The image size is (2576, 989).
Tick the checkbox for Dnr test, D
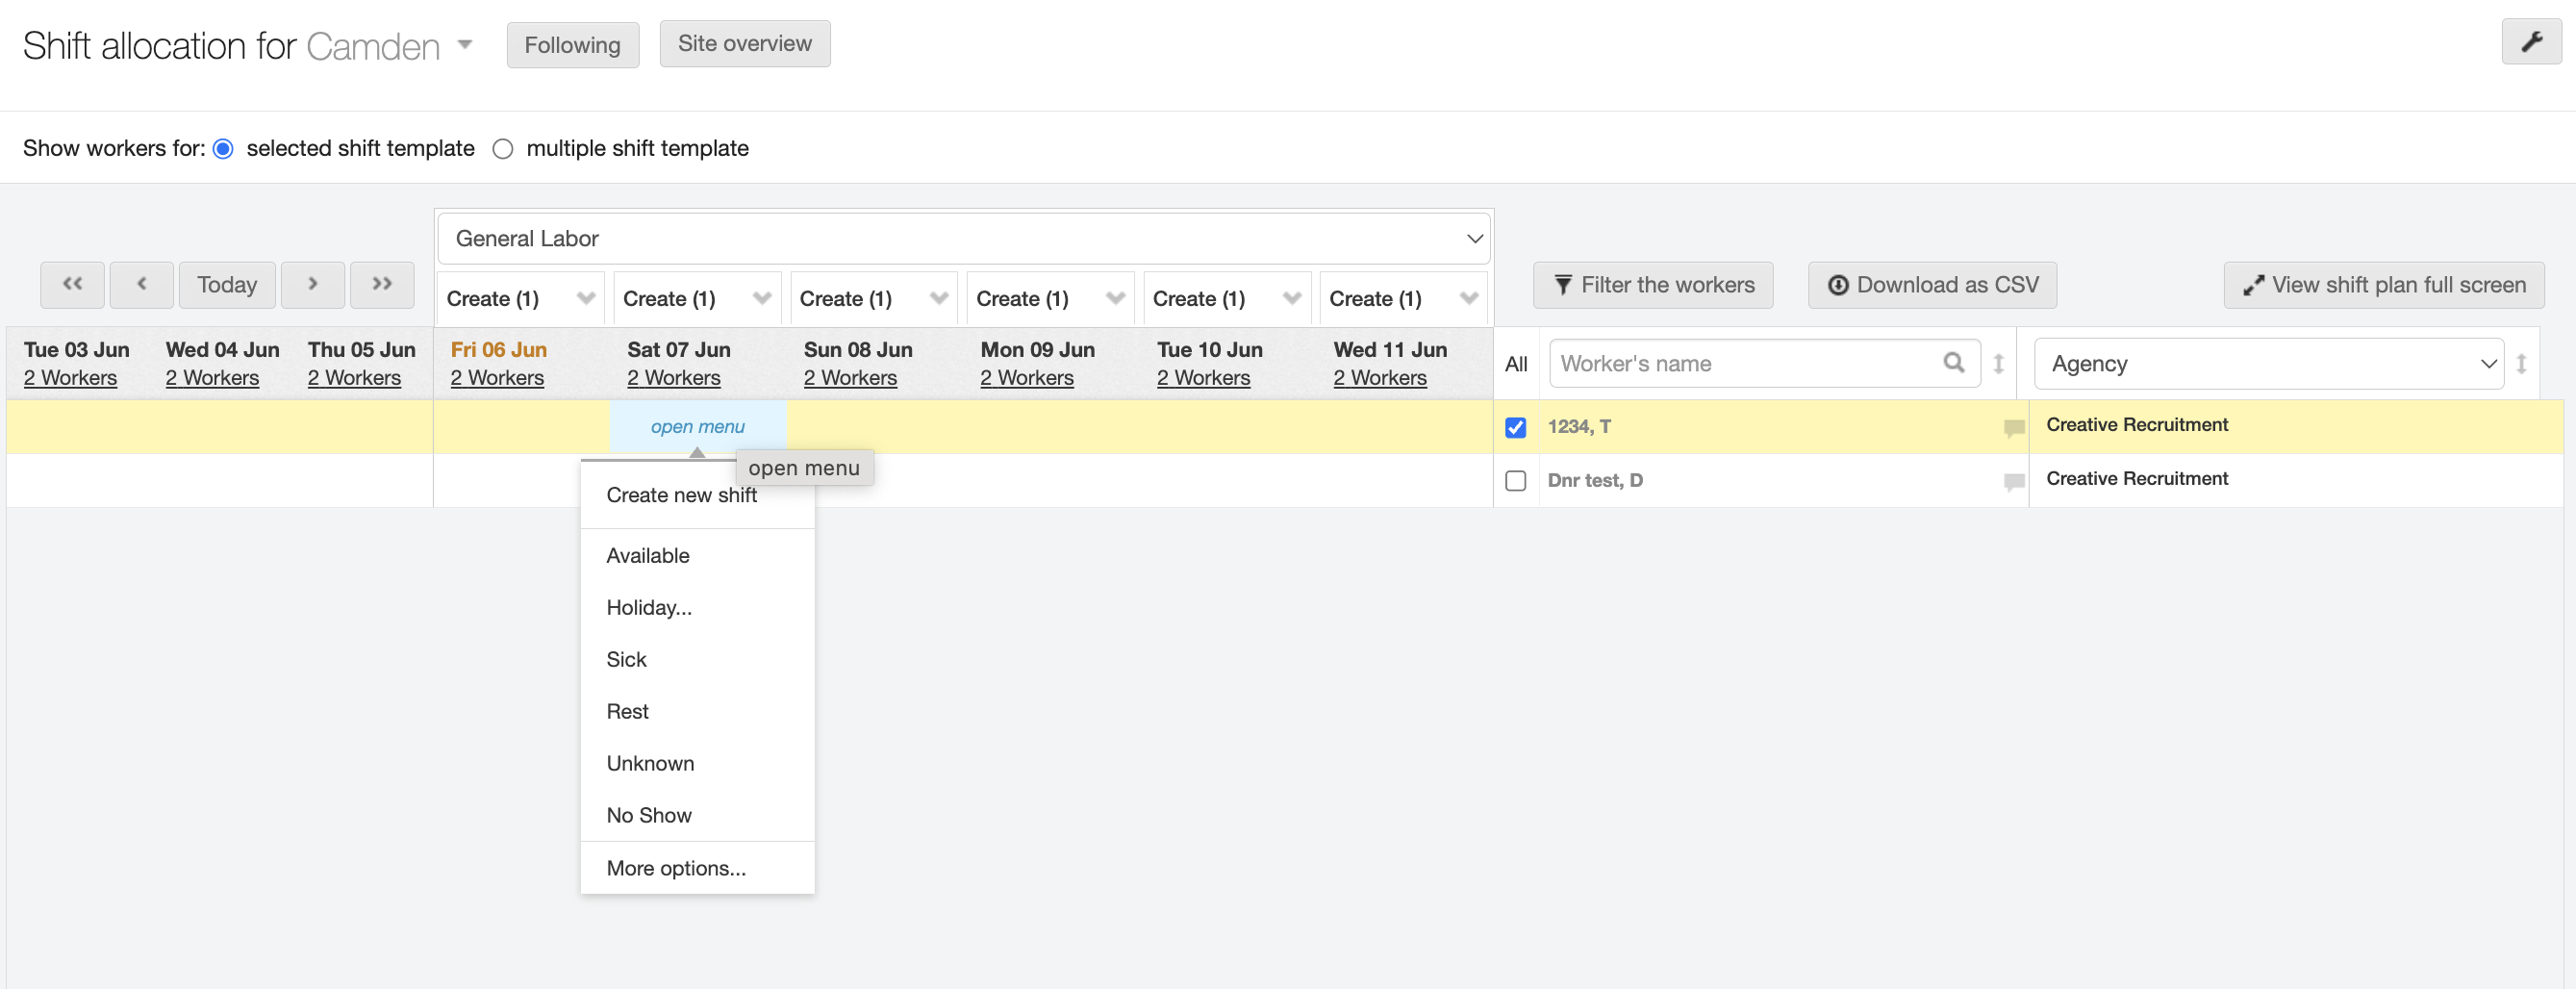point(1515,481)
